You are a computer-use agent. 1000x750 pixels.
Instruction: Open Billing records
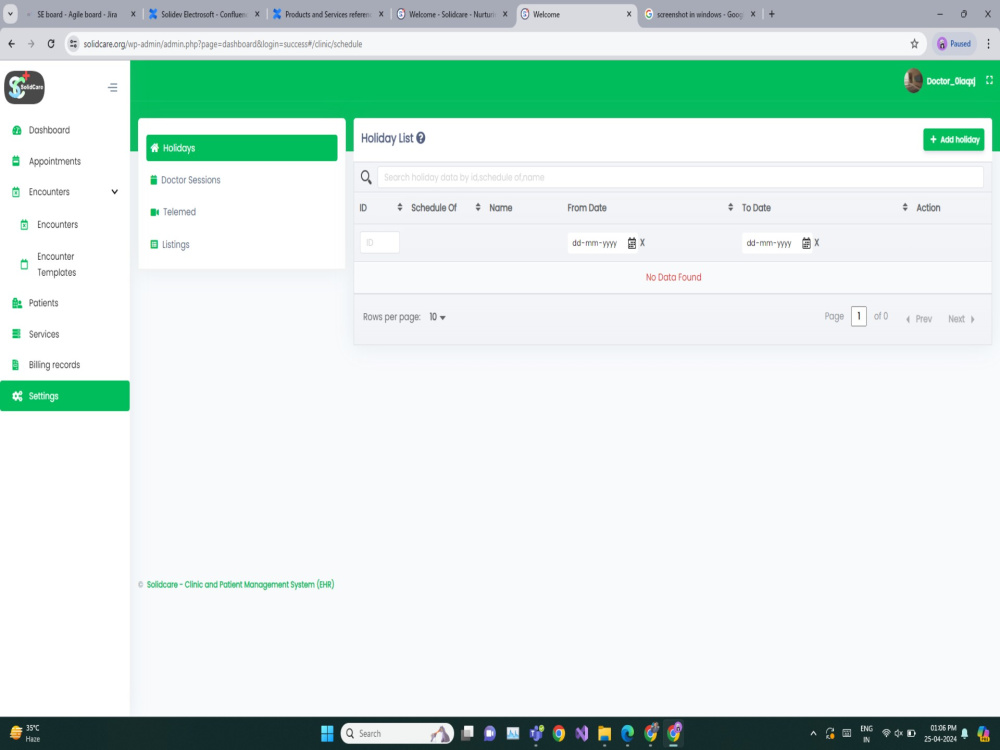54,365
